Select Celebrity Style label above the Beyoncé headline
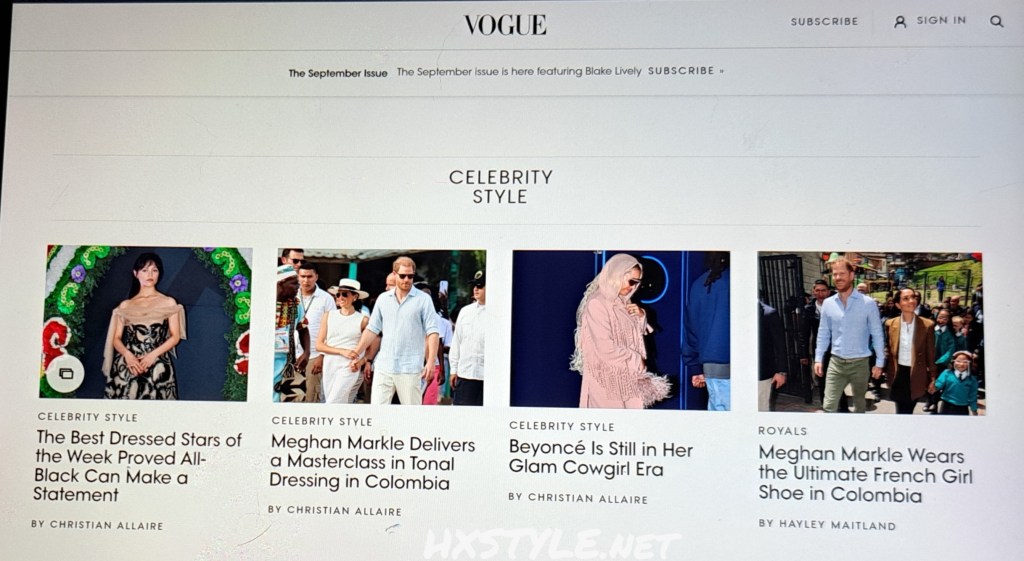Image resolution: width=1024 pixels, height=561 pixels. pos(562,426)
